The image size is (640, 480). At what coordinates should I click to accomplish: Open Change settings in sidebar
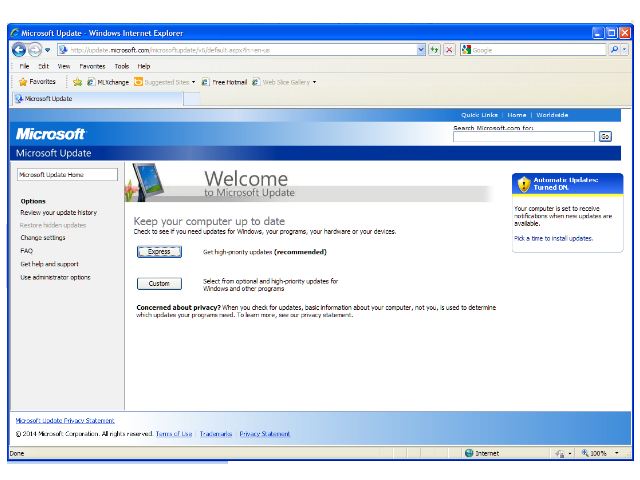[x=43, y=238]
